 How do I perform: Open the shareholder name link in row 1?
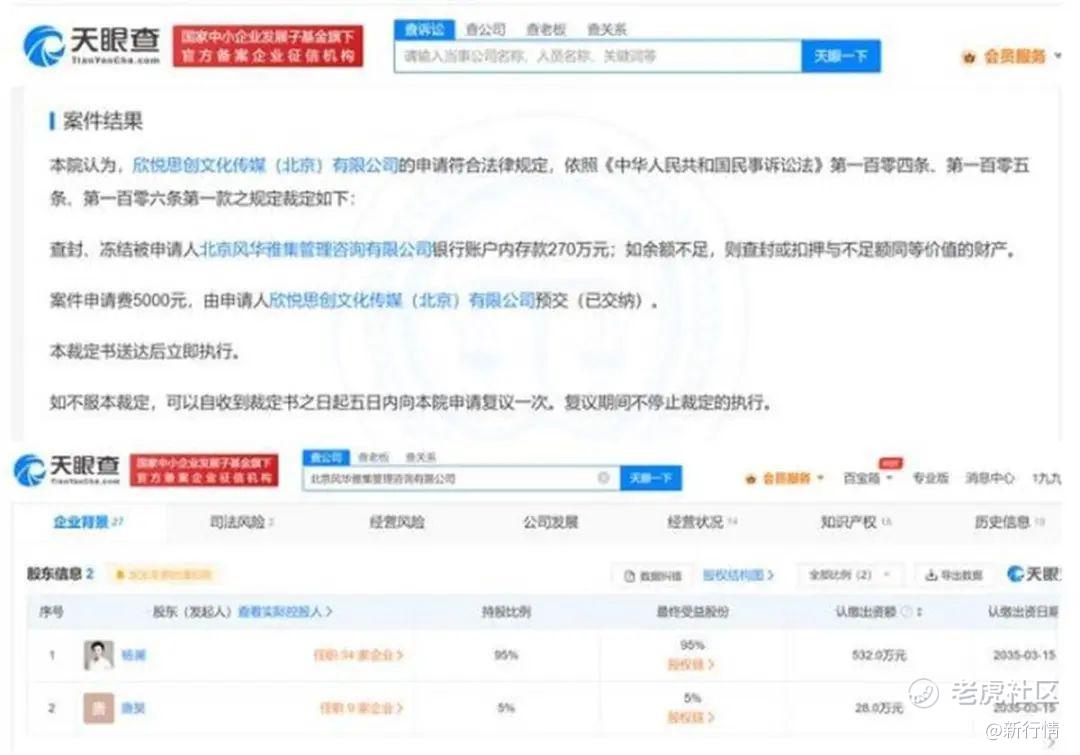133,655
